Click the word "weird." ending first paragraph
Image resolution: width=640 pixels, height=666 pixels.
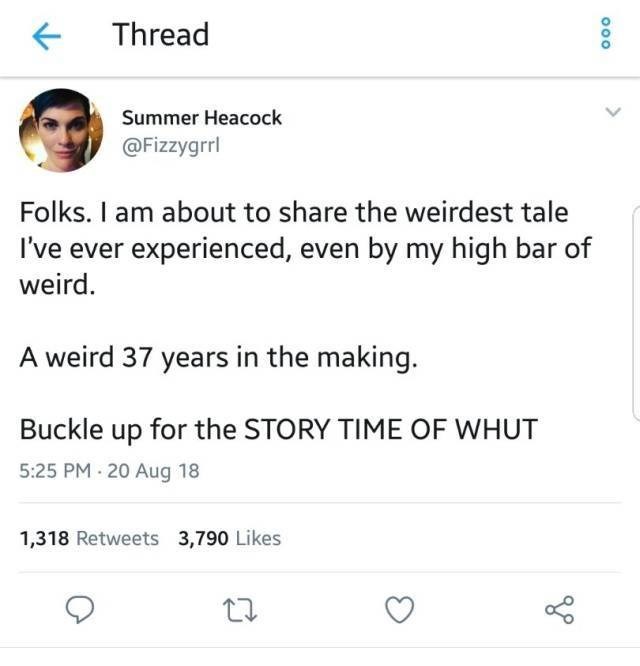[58, 286]
